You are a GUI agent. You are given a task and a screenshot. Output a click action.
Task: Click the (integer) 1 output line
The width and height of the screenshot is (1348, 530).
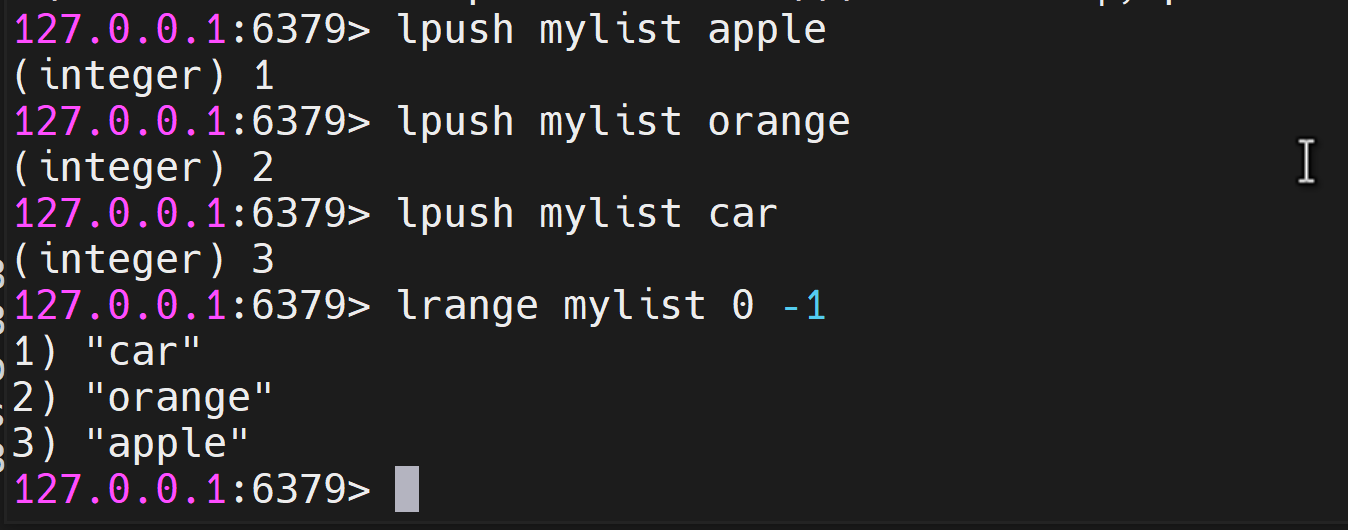(144, 76)
